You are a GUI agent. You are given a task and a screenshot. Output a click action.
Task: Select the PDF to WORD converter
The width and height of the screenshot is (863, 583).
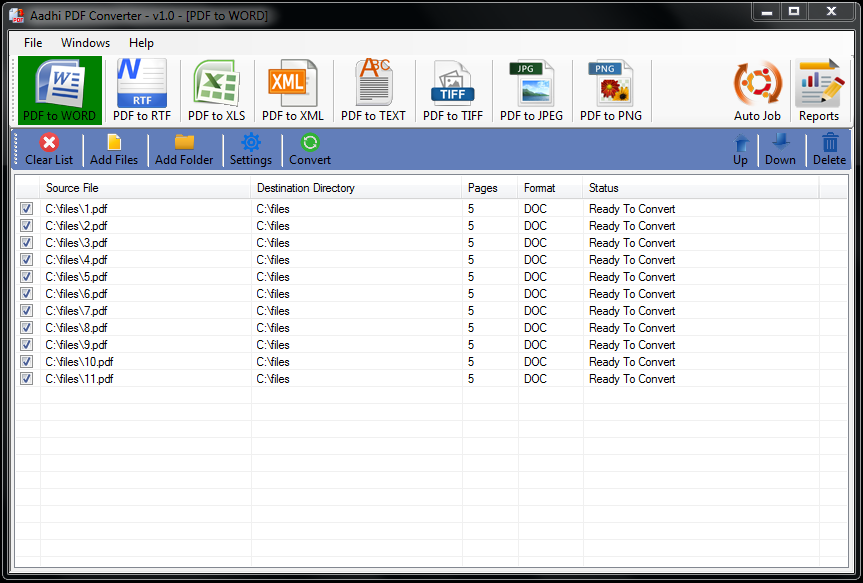[59, 90]
